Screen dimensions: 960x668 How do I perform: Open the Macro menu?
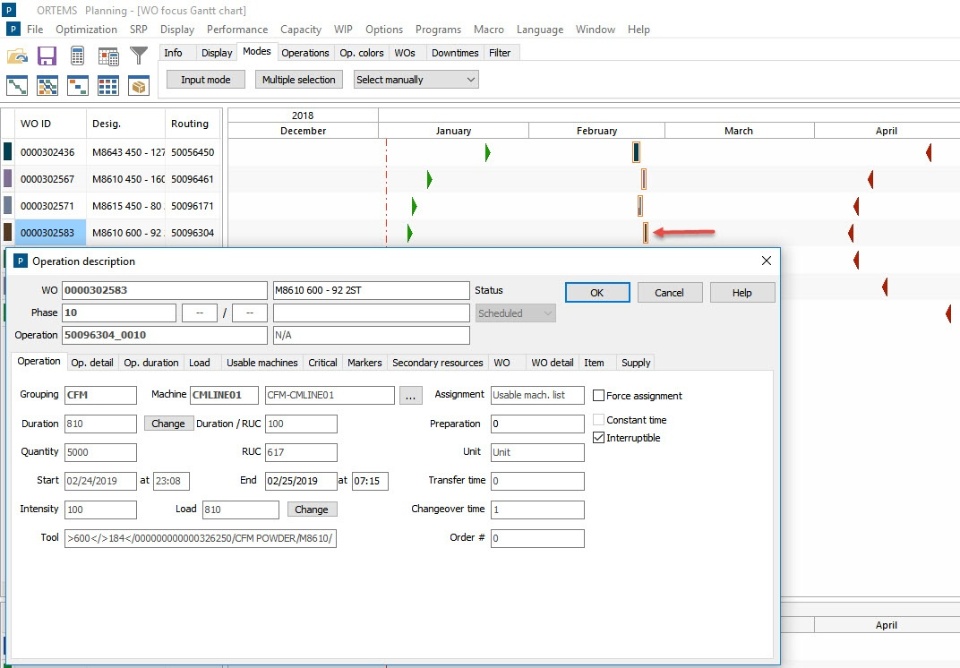tap(489, 29)
